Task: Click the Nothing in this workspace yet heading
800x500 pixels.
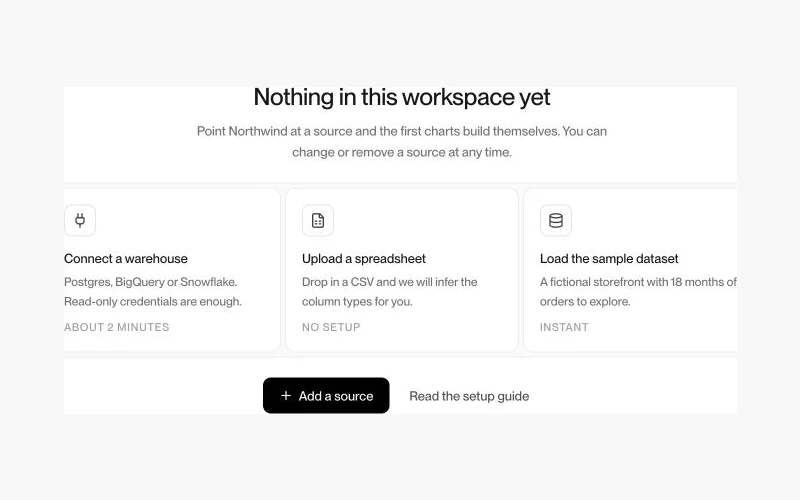Action: pos(402,97)
